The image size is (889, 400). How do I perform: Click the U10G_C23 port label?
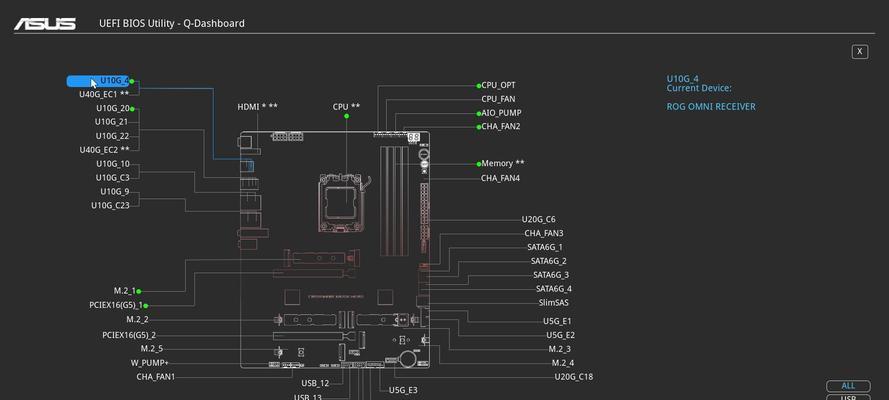110,205
